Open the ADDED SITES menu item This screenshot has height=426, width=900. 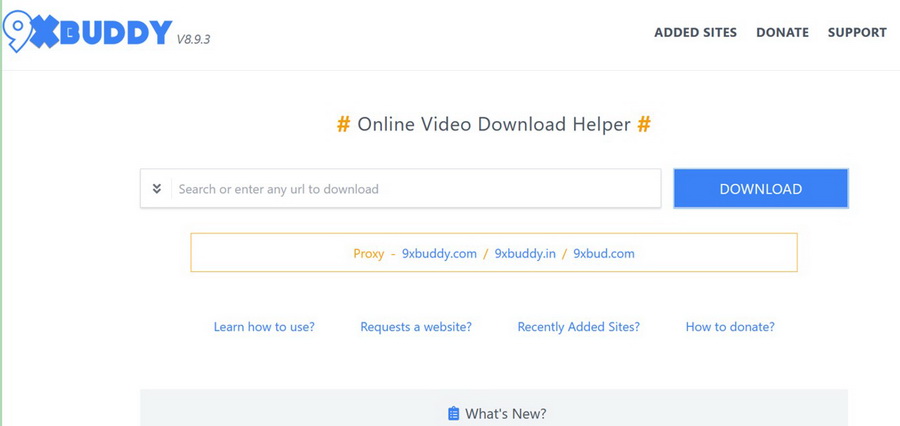pos(695,32)
